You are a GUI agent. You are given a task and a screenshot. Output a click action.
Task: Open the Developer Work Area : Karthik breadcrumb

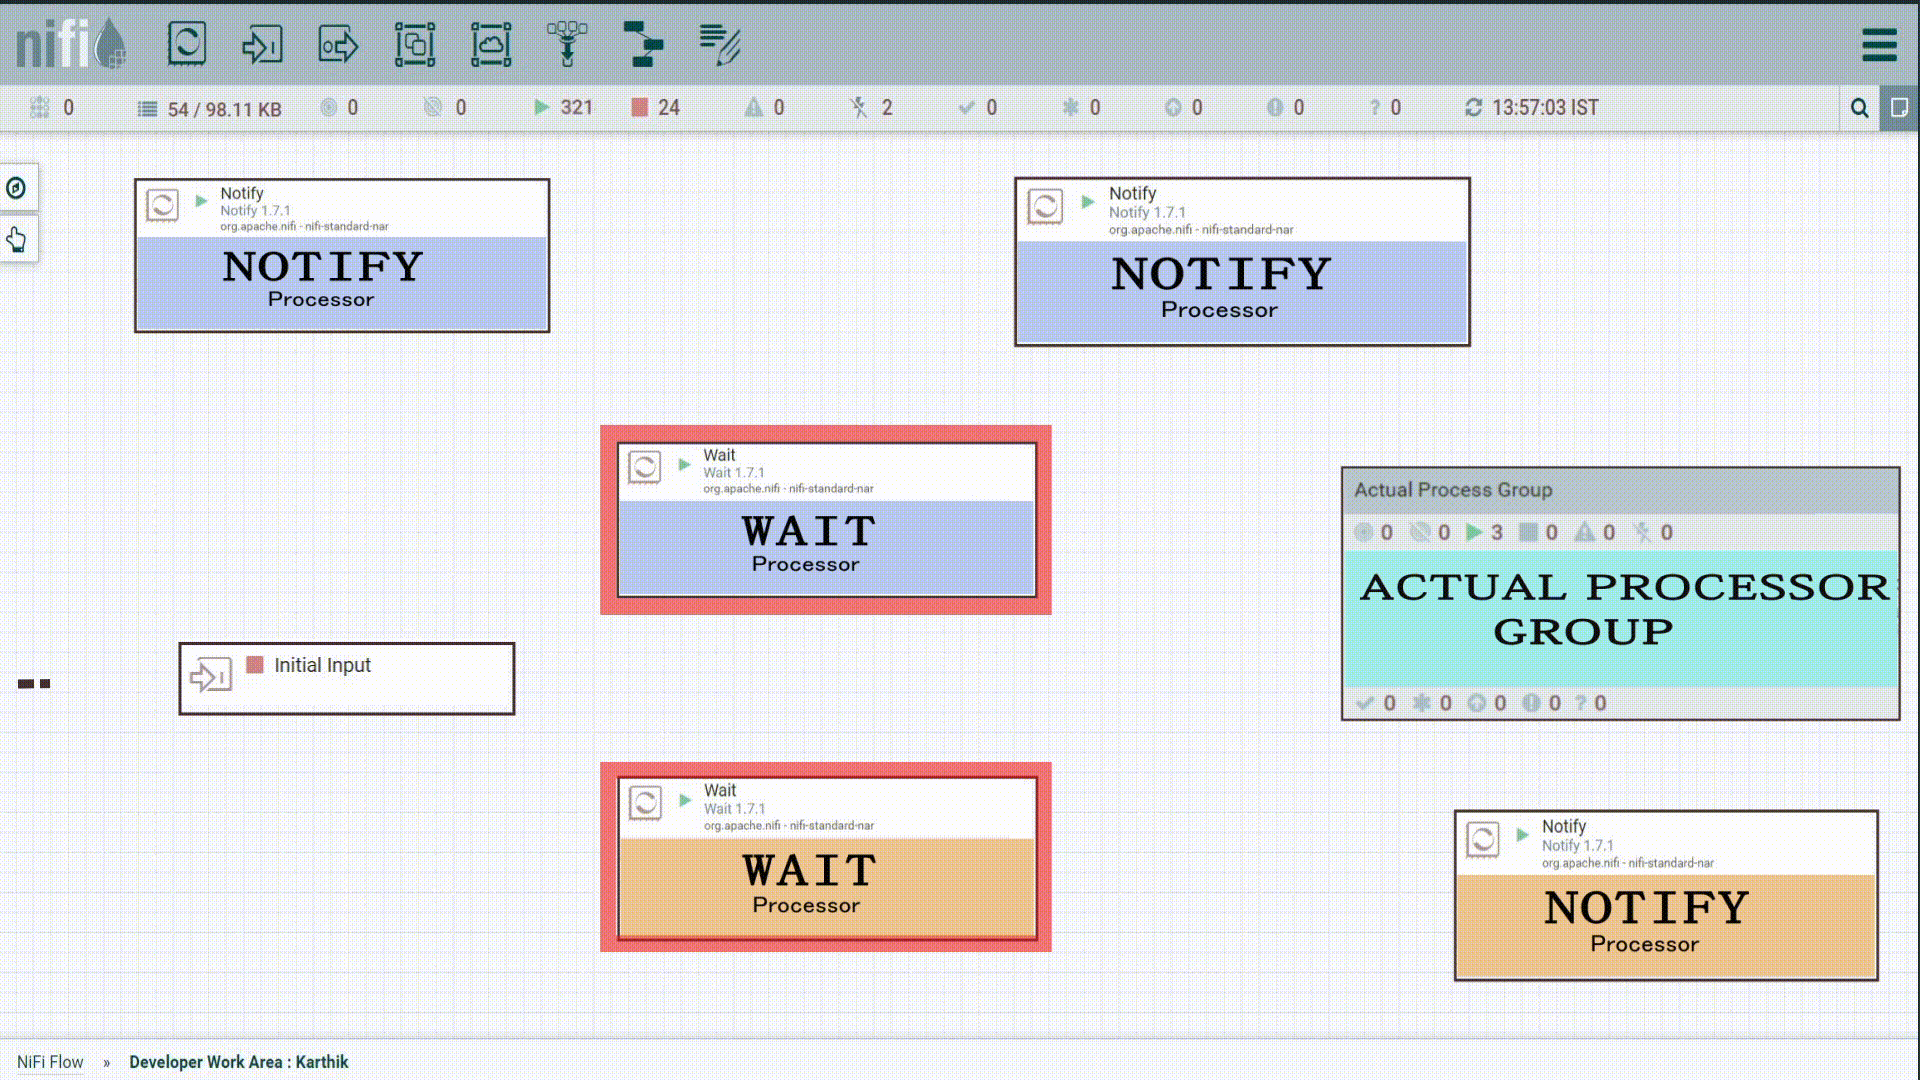pos(239,1062)
